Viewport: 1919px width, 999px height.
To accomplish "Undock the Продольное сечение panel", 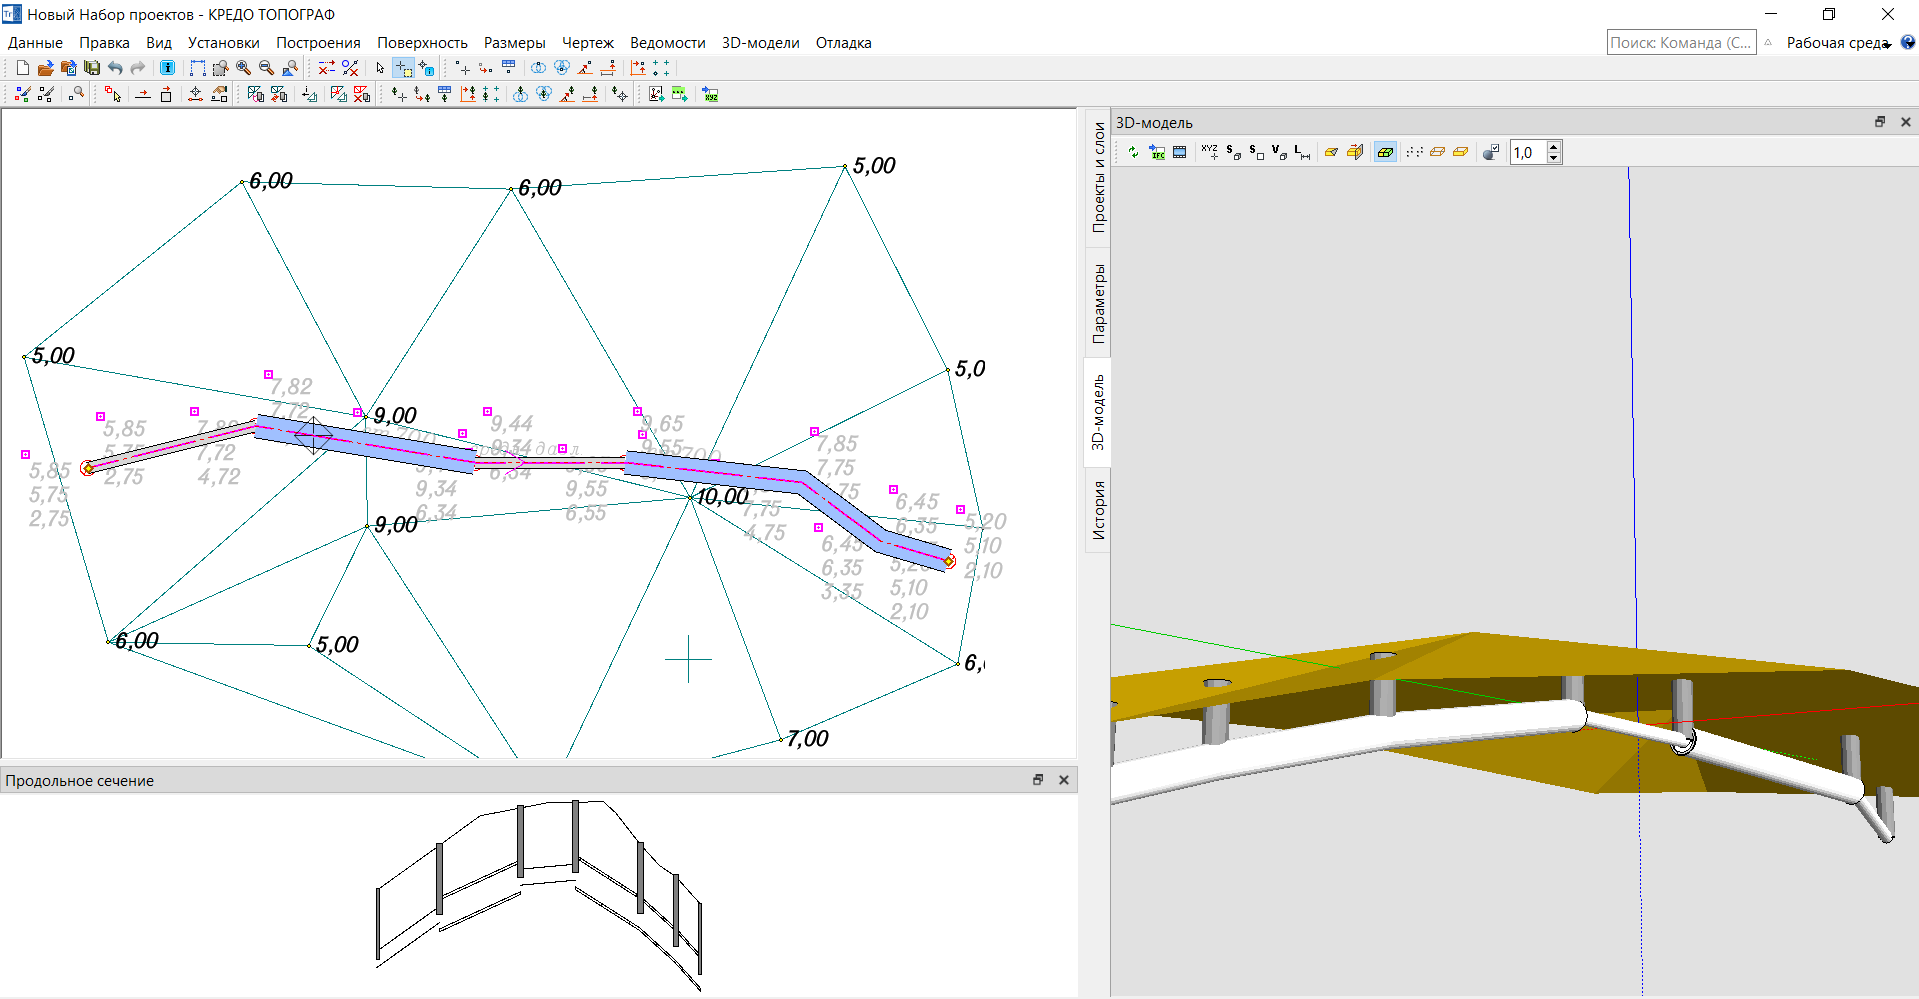I will coord(1037,780).
